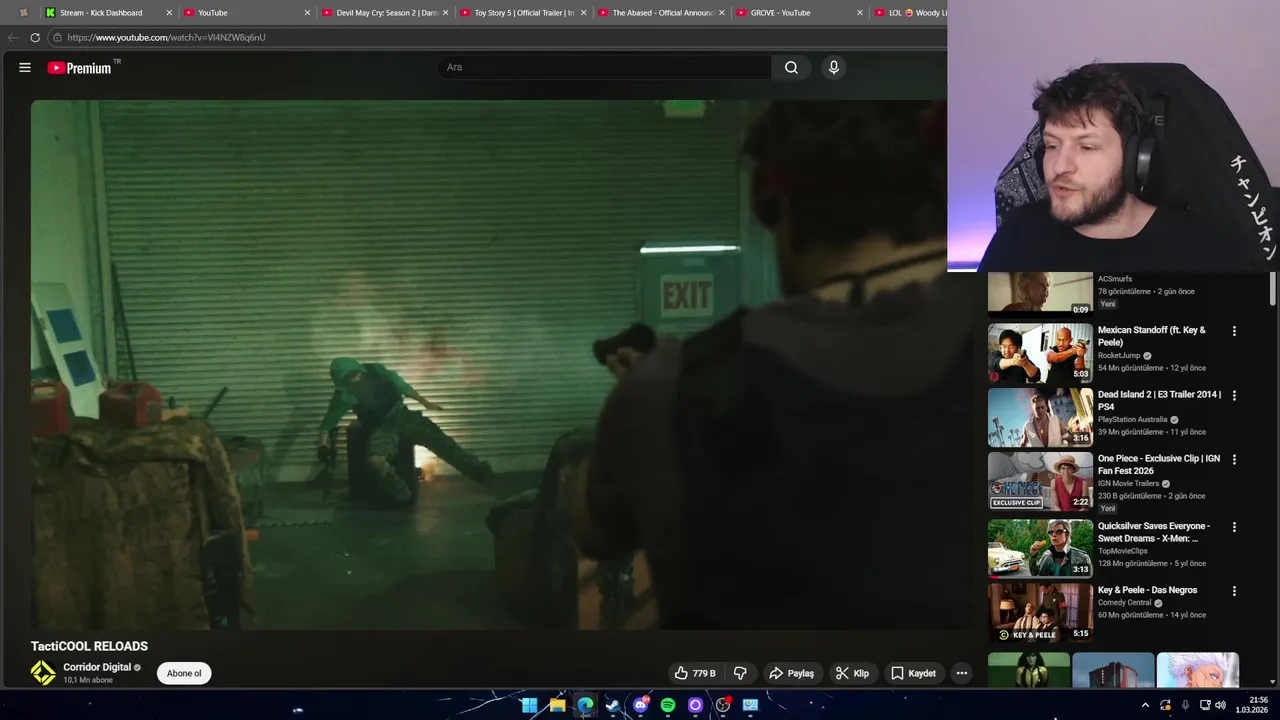Open PlayStation Australia channel name
The image size is (1280, 720).
click(1132, 419)
